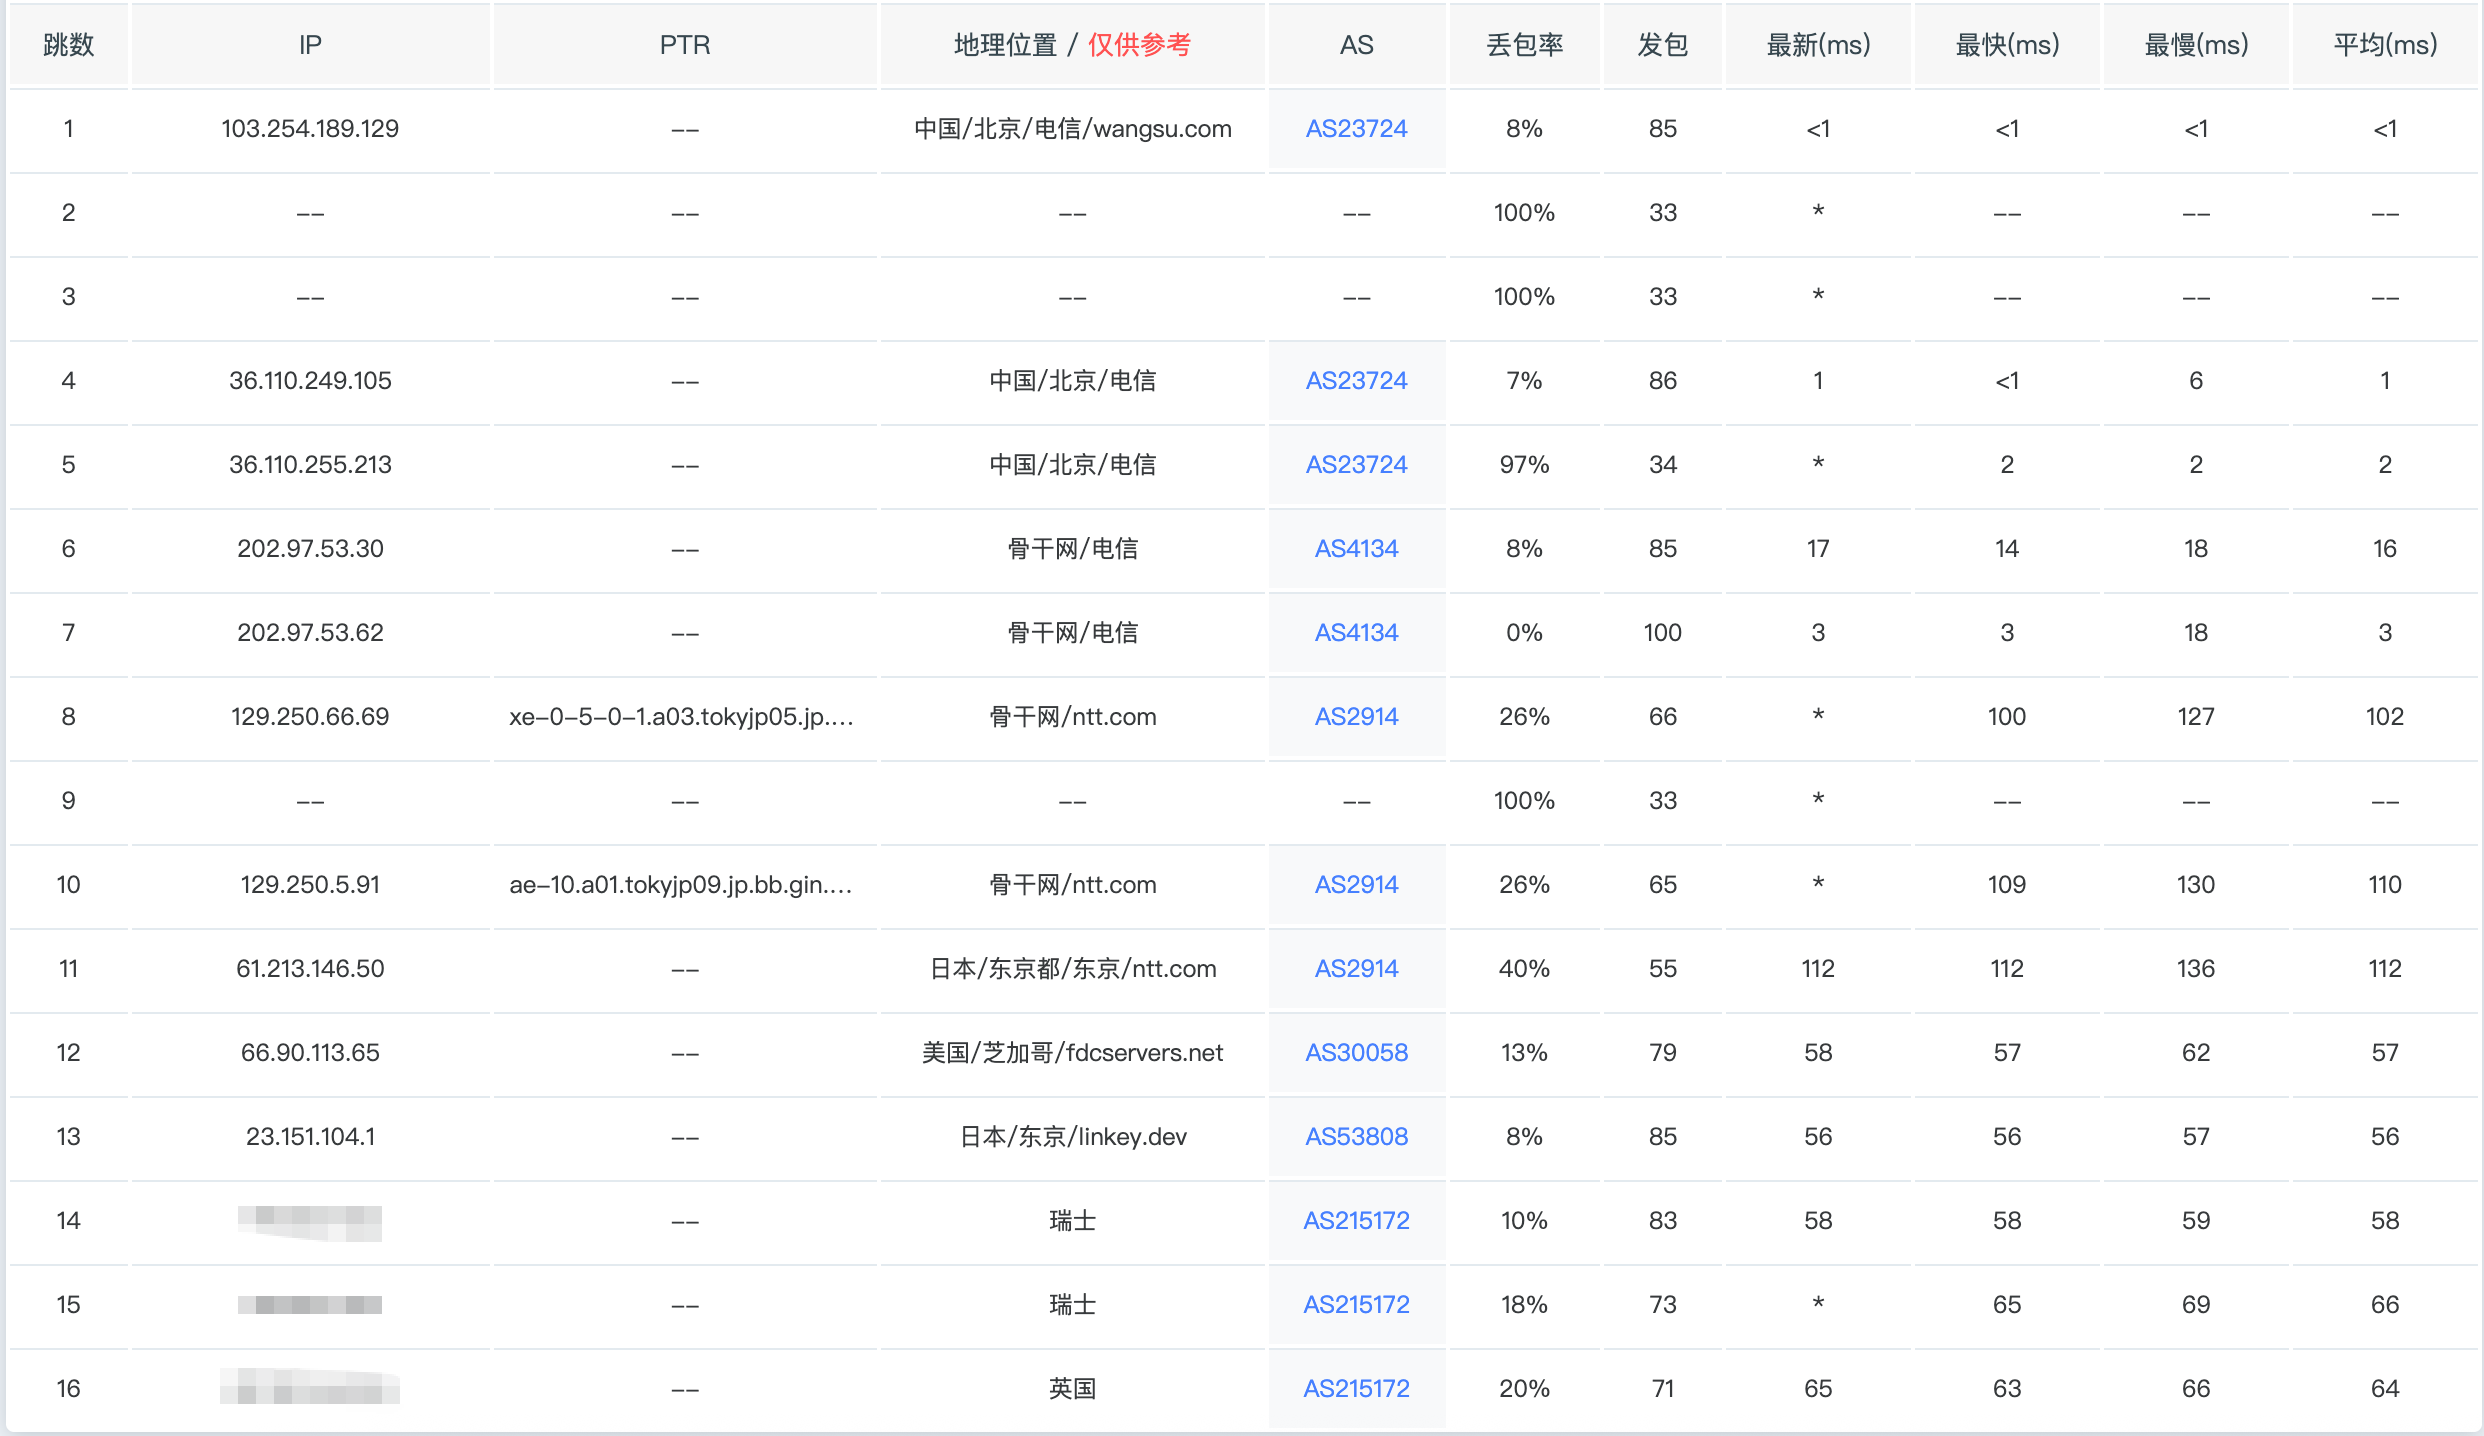Click AS2914 link next to 61.213.146.50

pyautogui.click(x=1356, y=969)
